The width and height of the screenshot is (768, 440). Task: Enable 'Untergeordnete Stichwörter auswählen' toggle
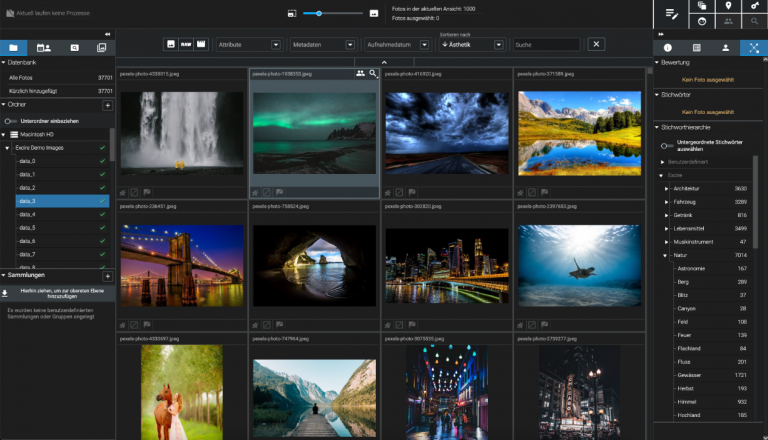[668, 144]
